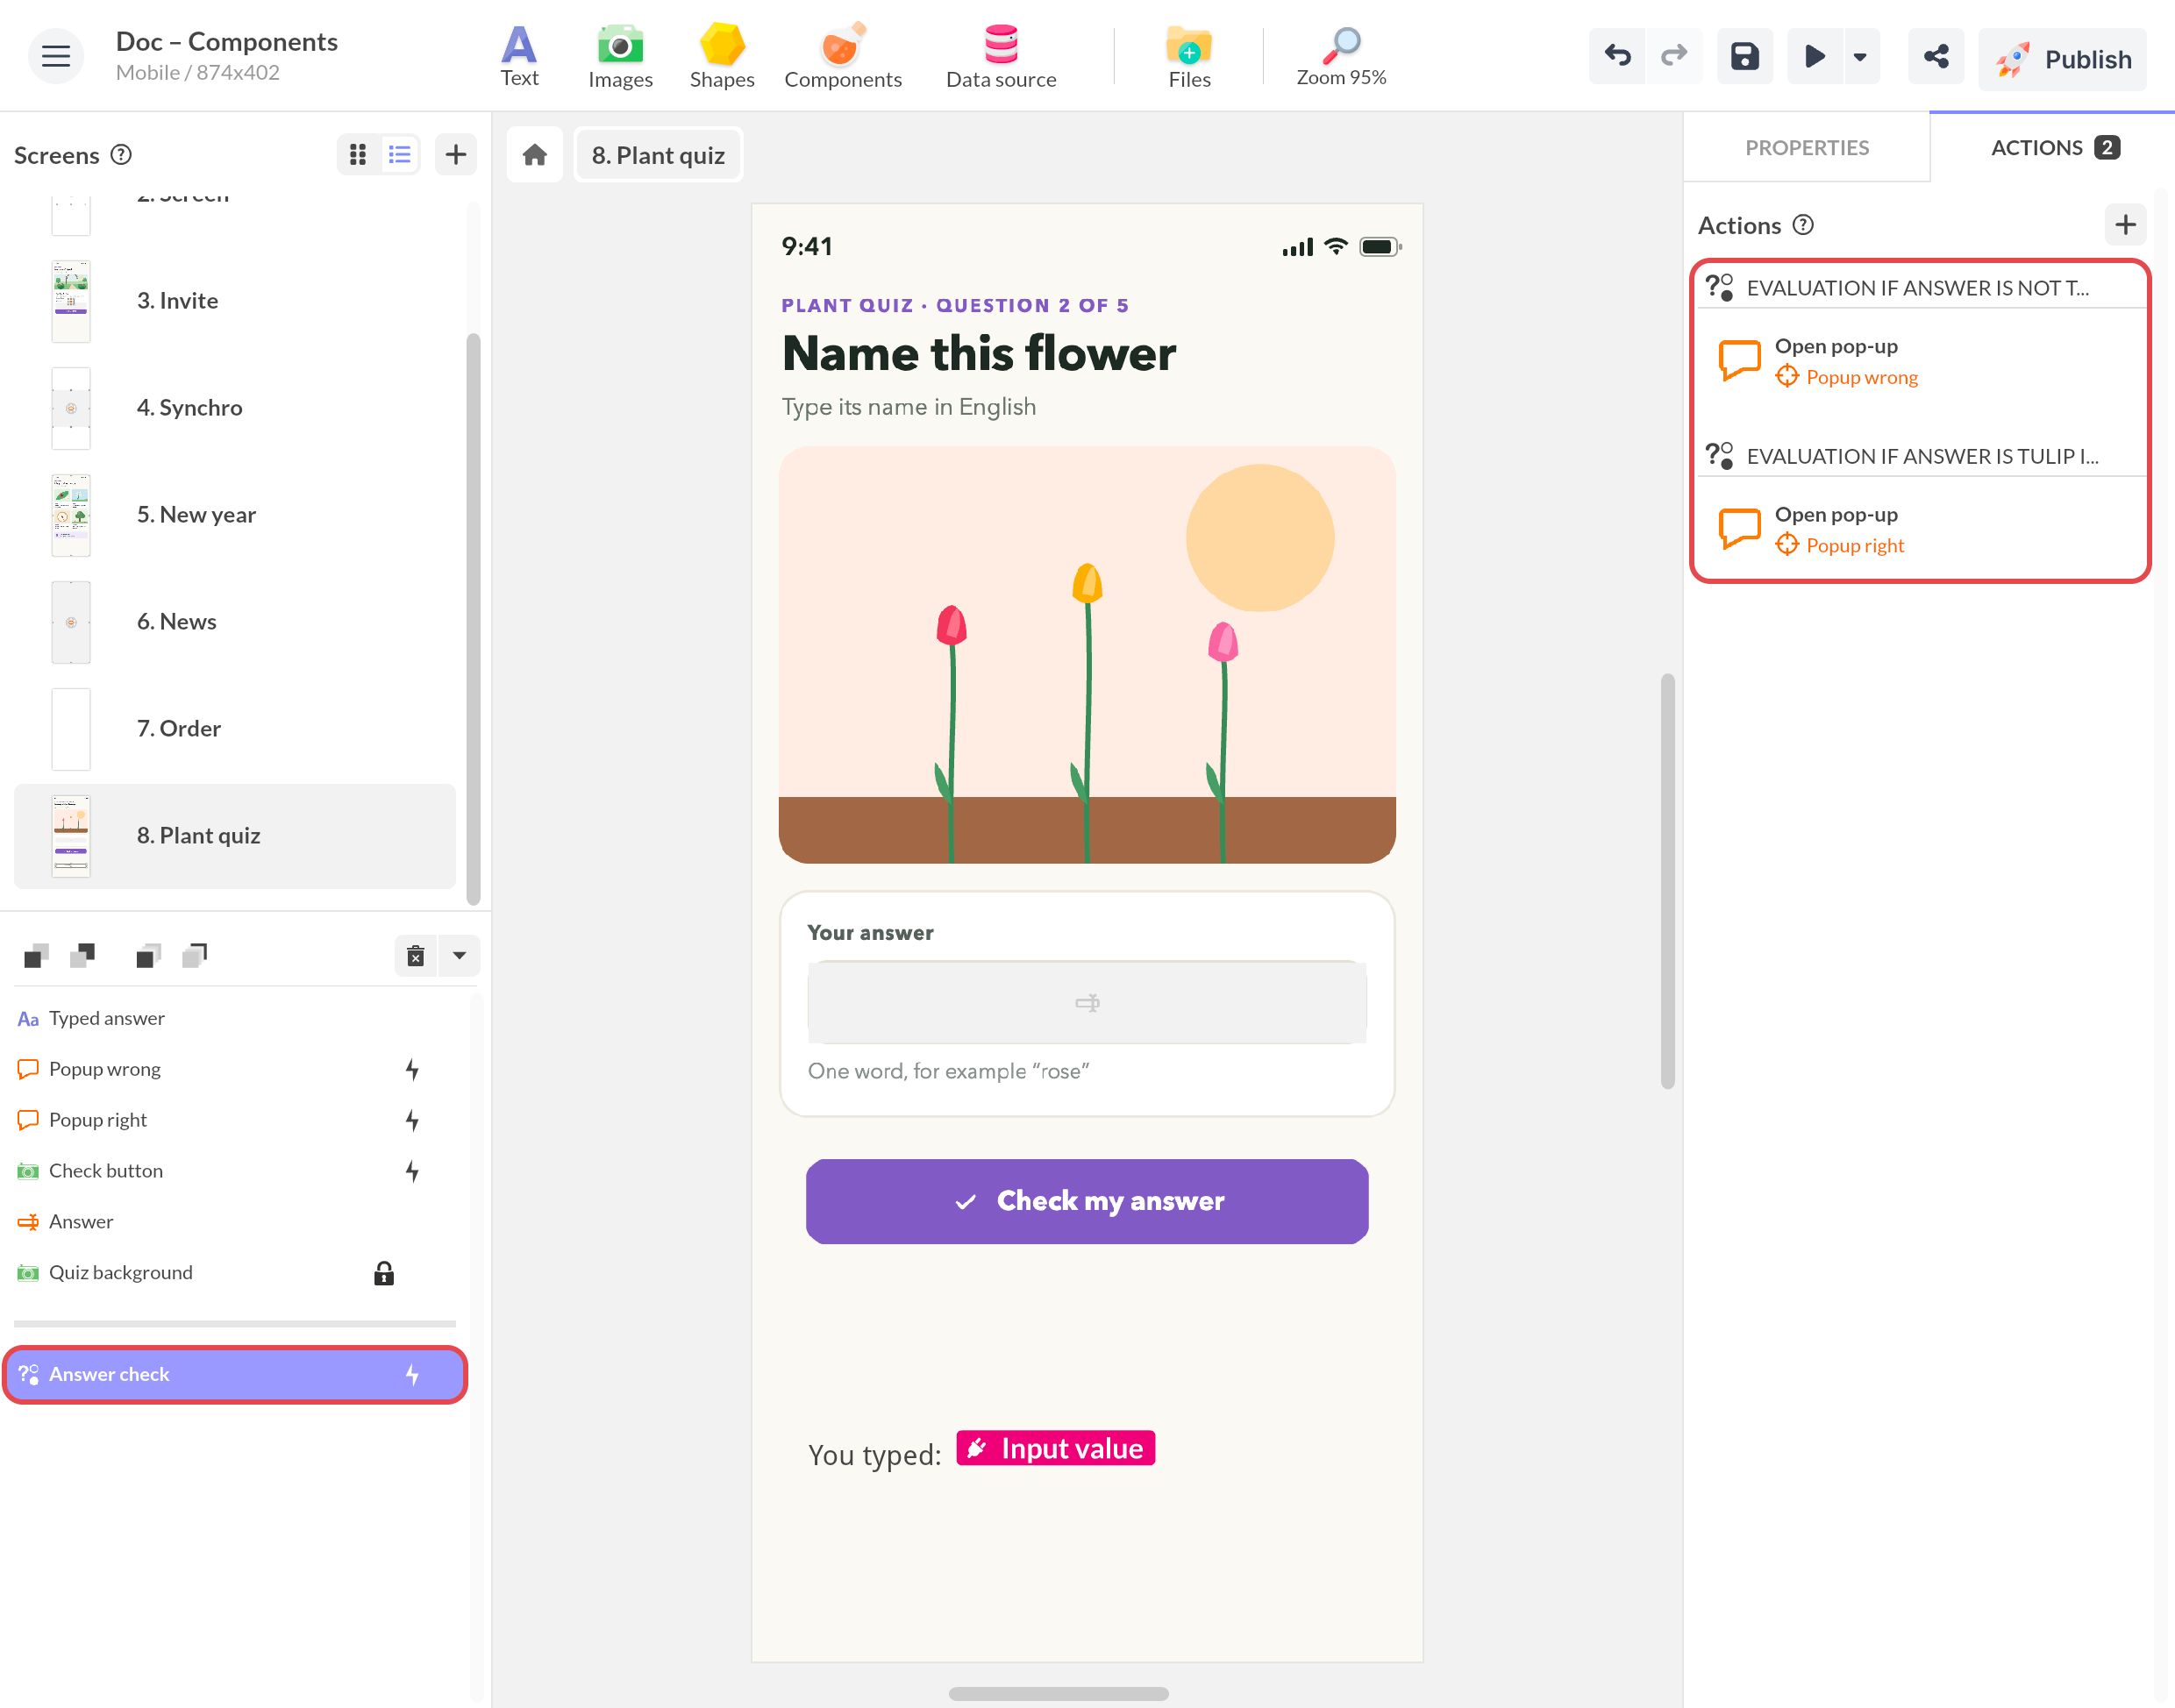Open the Images tool
The width and height of the screenshot is (2175, 1708).
point(620,57)
